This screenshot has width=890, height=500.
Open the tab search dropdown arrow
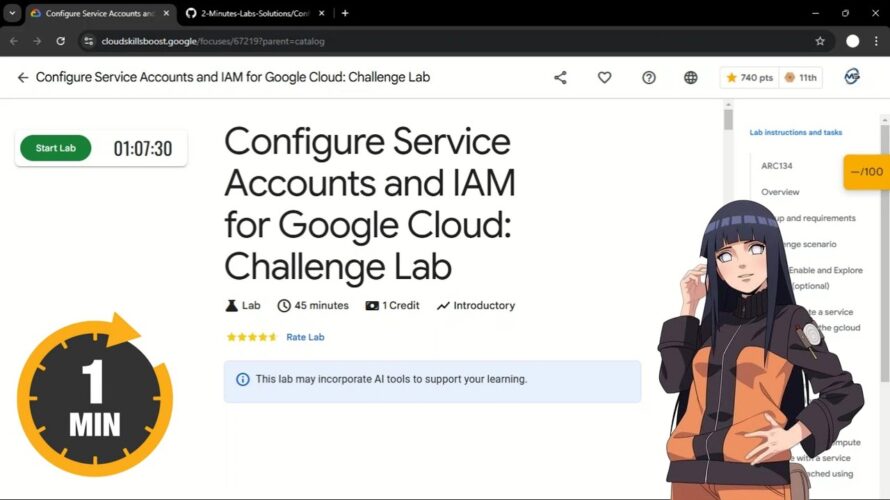coord(12,13)
